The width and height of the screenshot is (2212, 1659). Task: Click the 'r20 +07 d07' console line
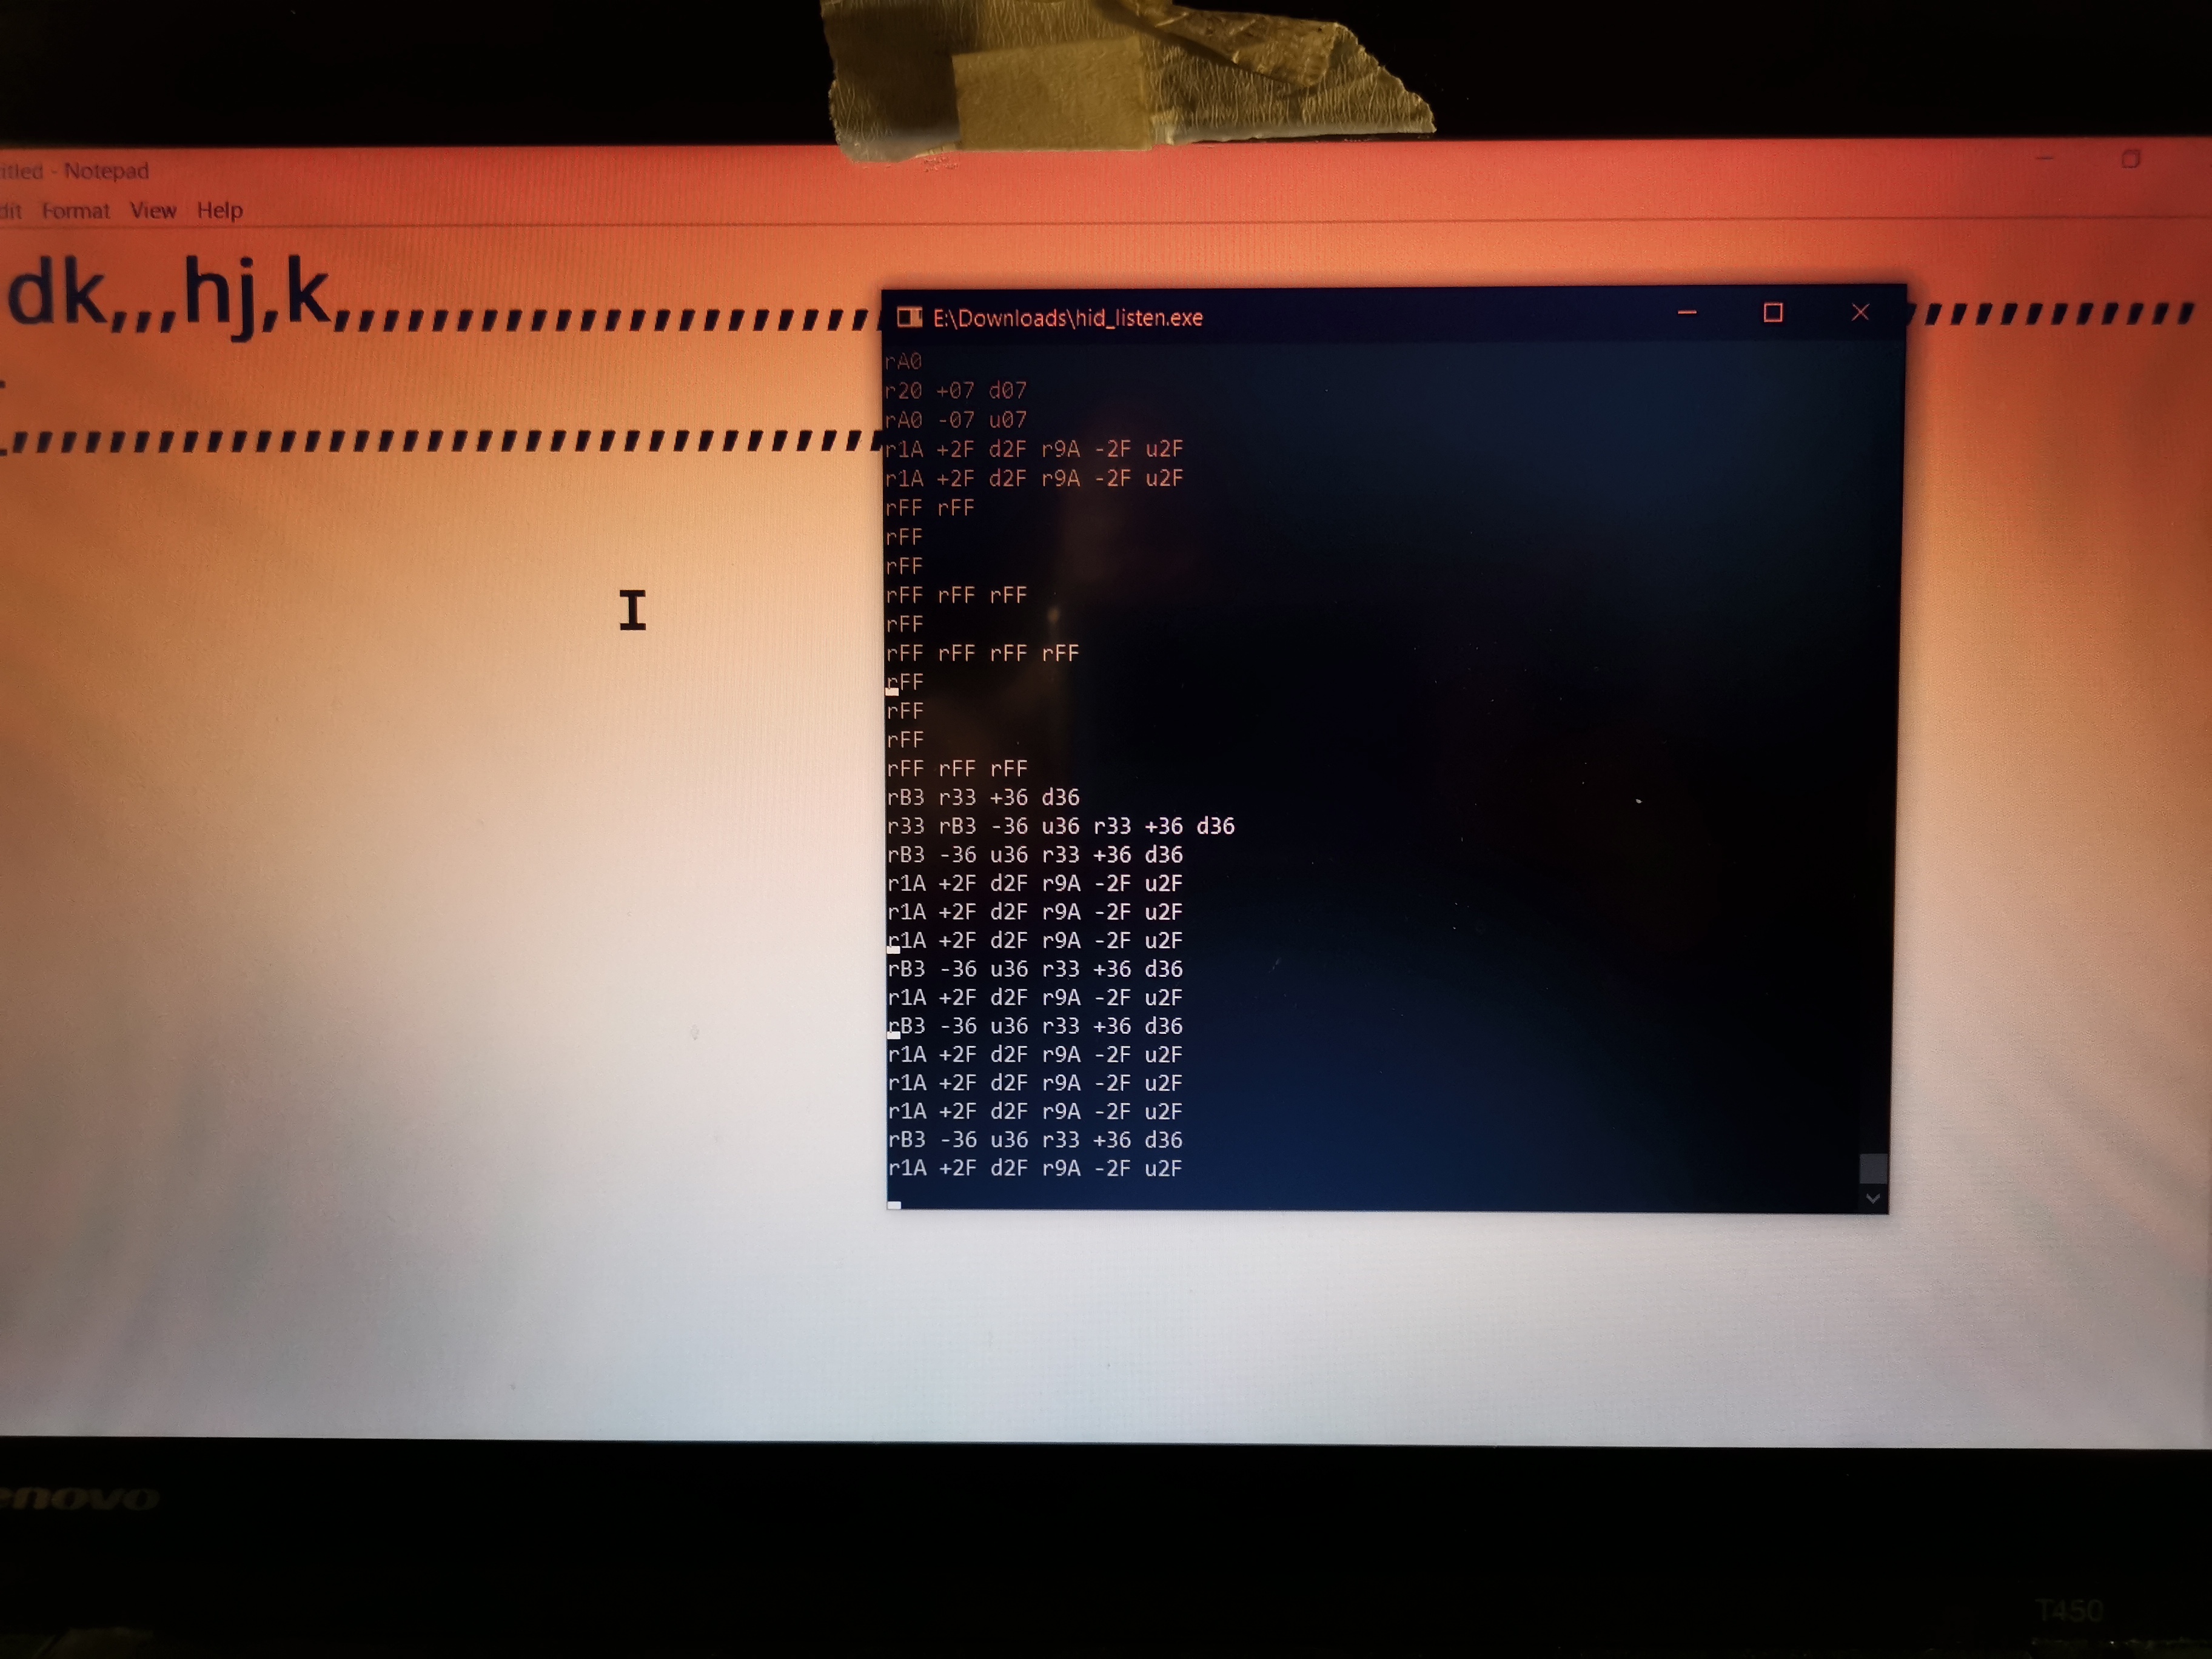(956, 390)
